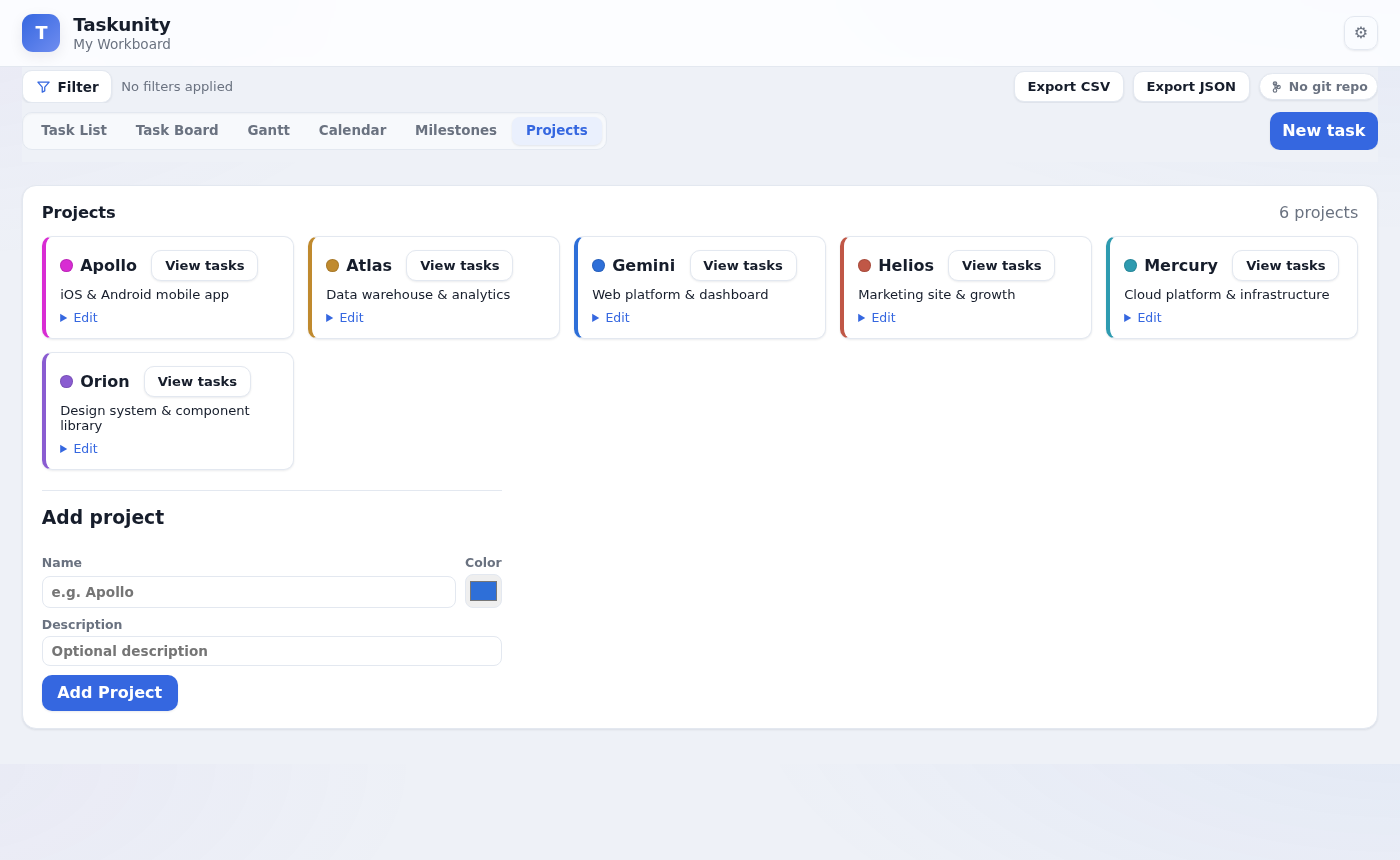
Task: Open the Gantt tab
Action: 269,131
